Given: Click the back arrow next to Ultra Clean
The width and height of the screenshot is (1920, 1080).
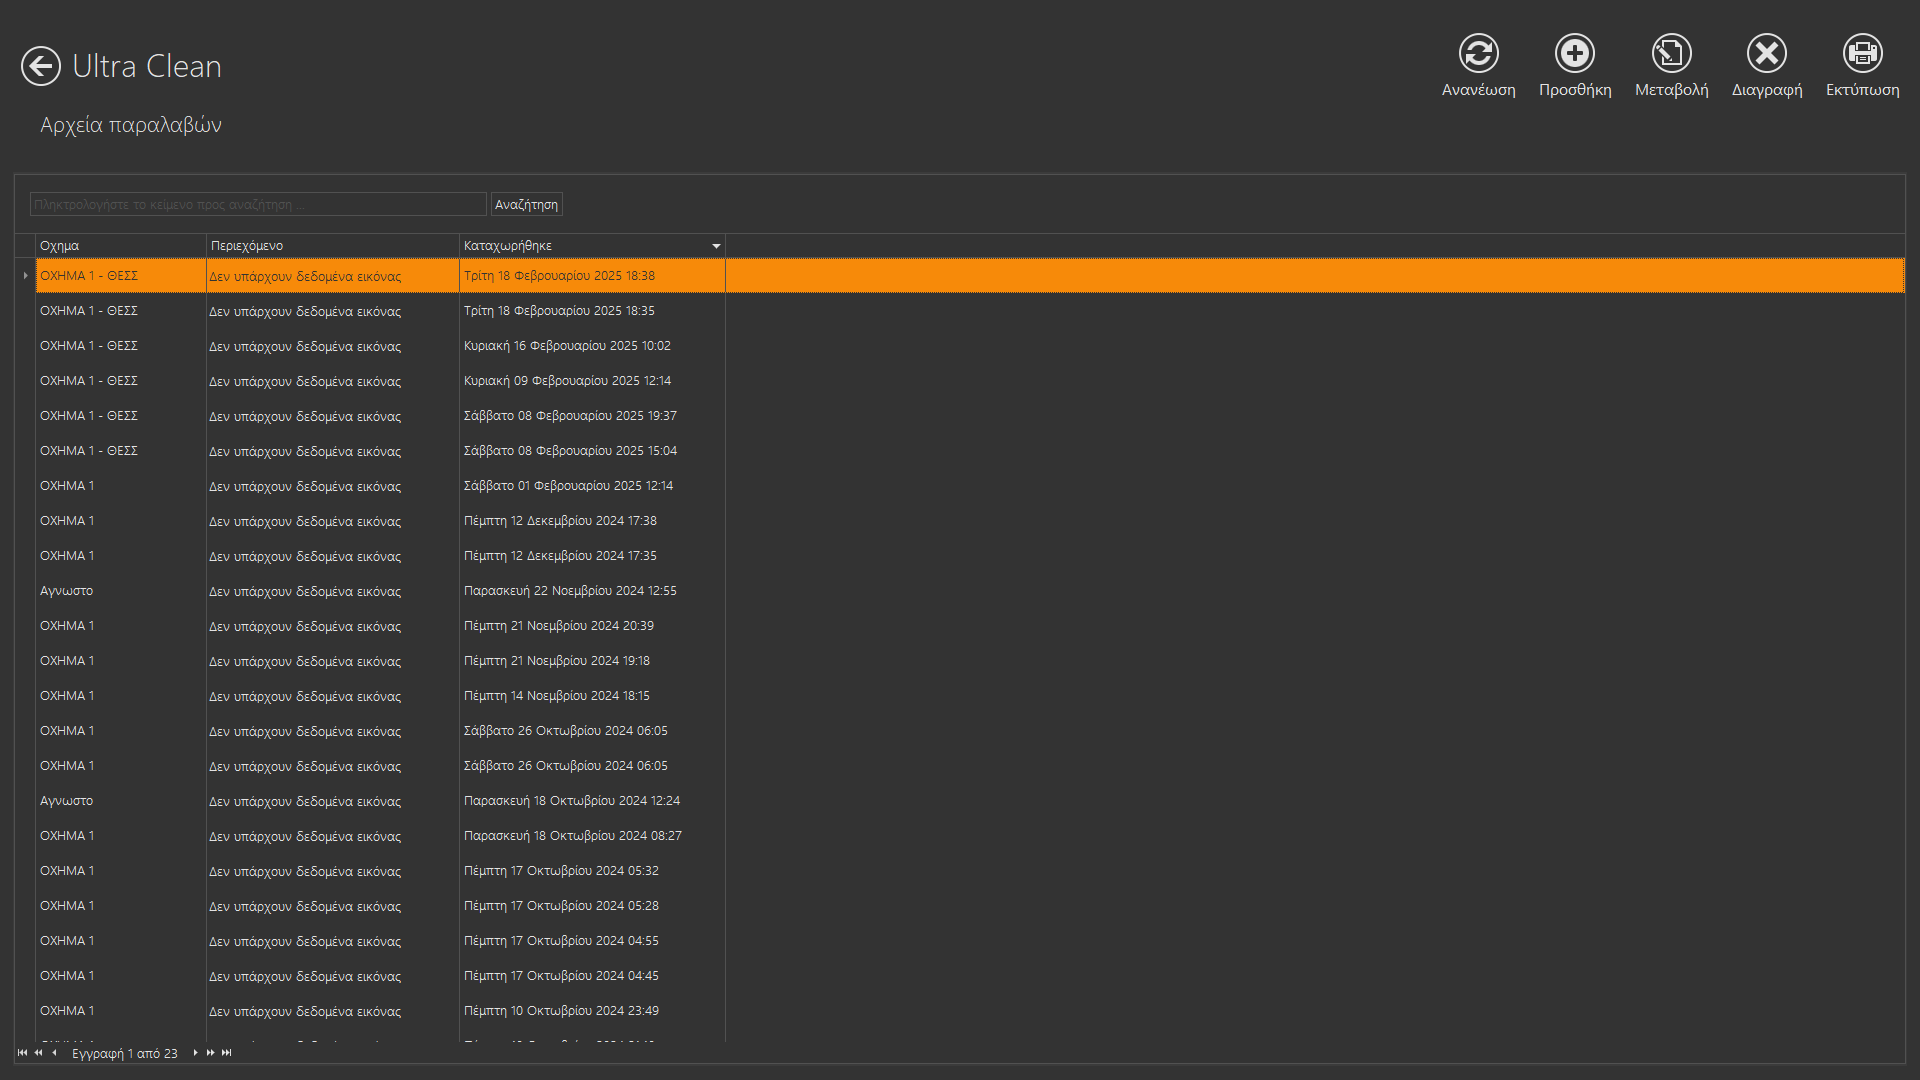Looking at the screenshot, I should pos(41,67).
